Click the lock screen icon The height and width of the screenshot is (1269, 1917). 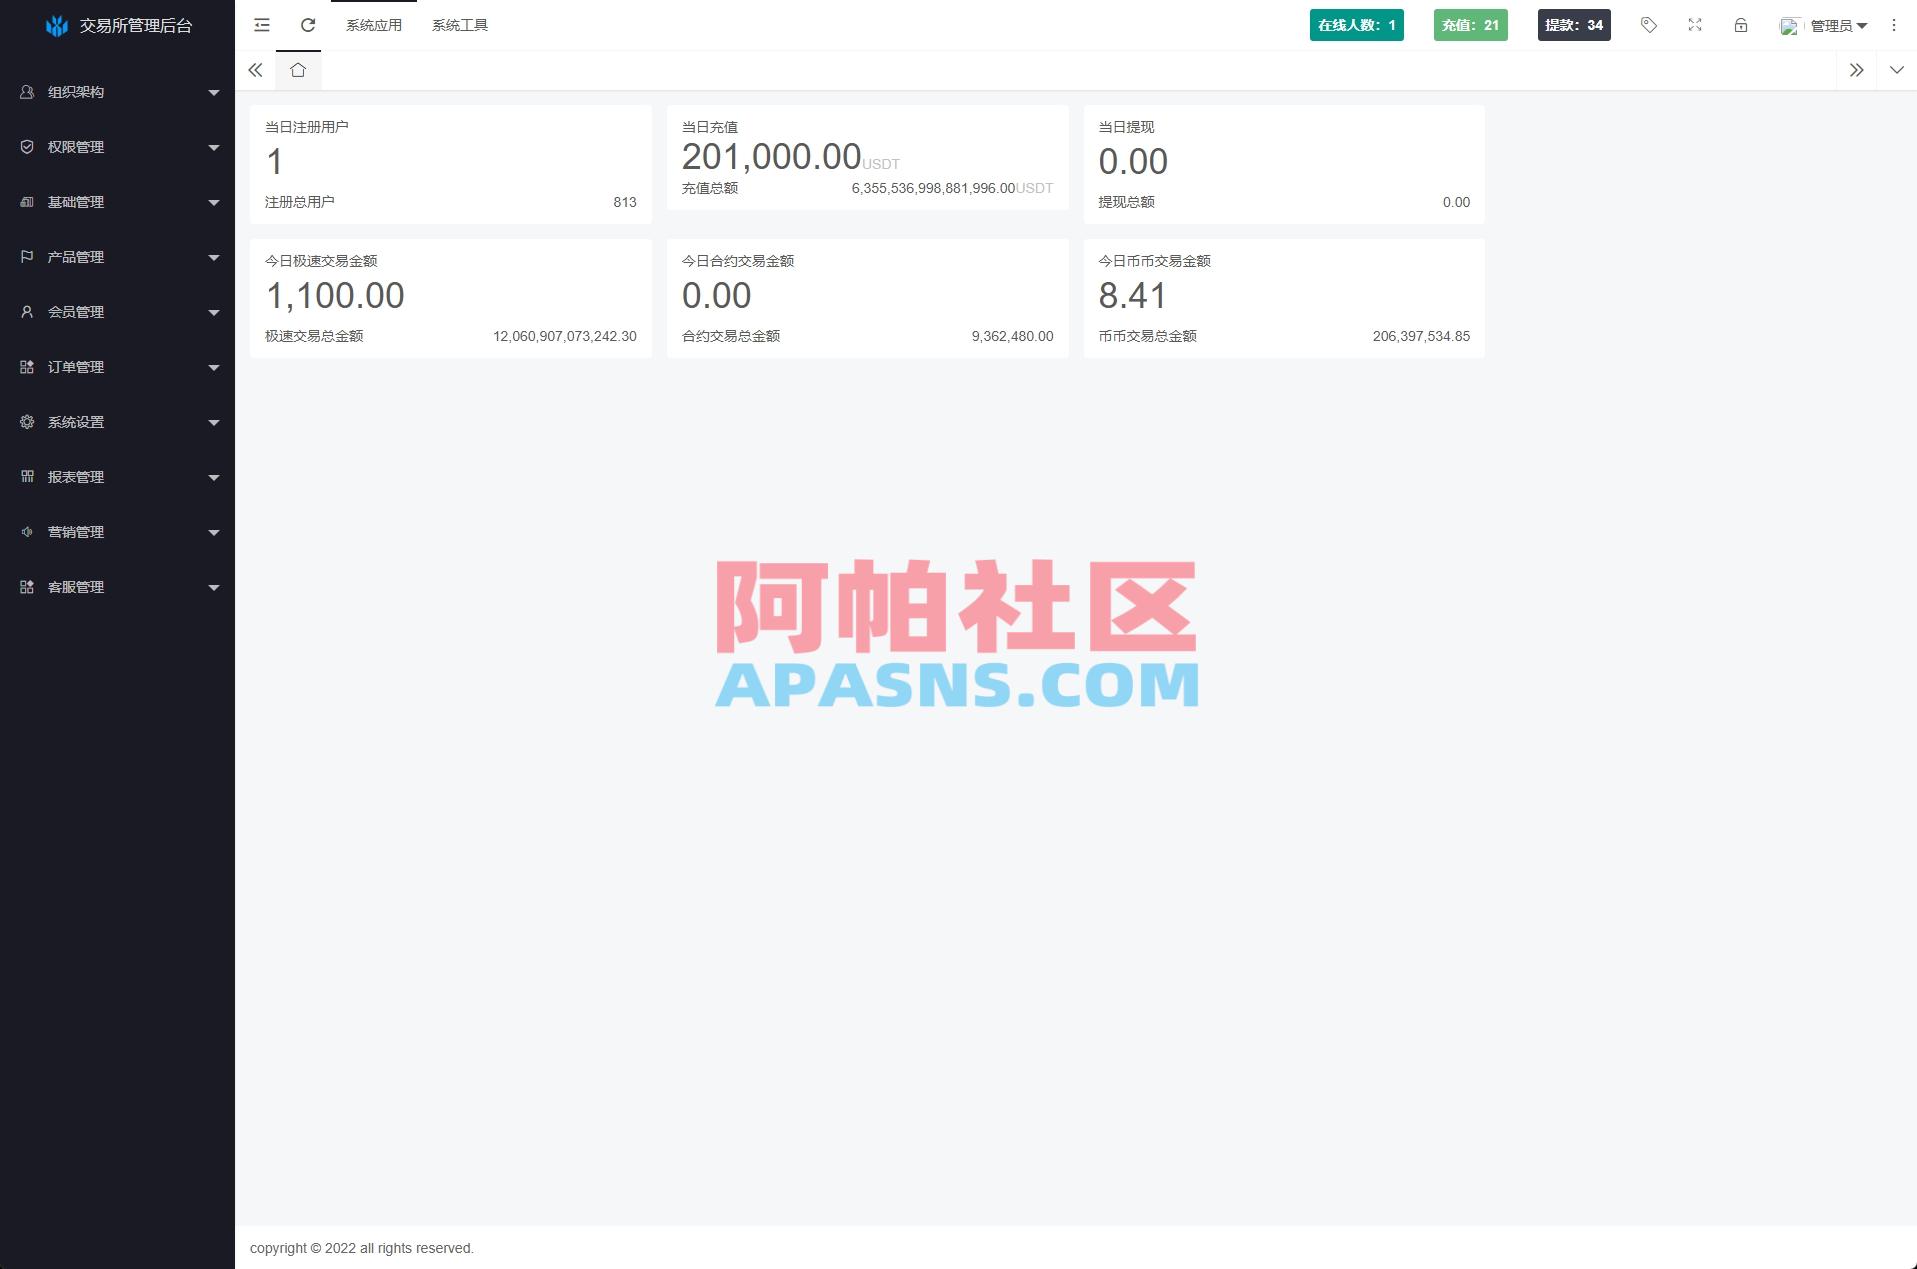point(1740,25)
